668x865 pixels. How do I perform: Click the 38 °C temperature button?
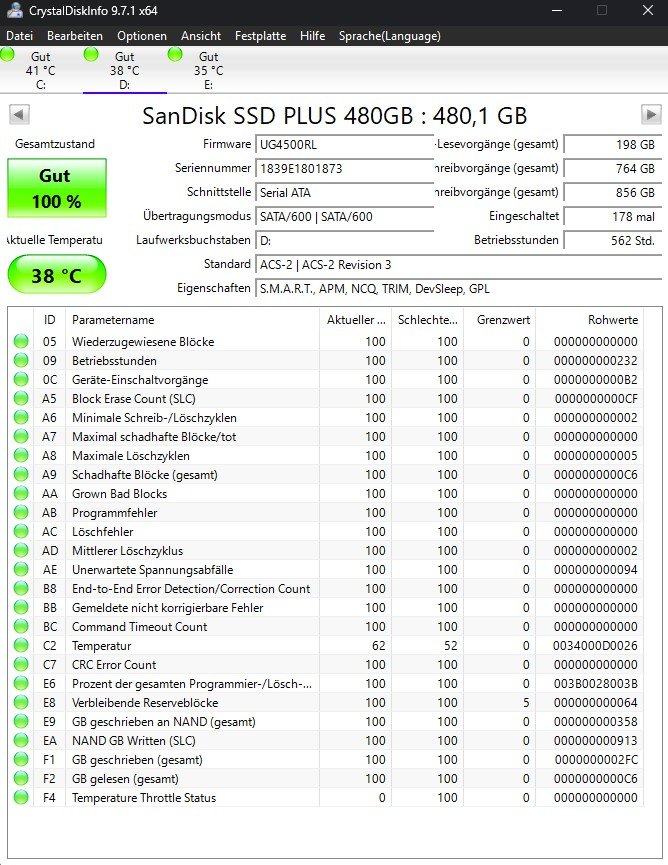57,274
